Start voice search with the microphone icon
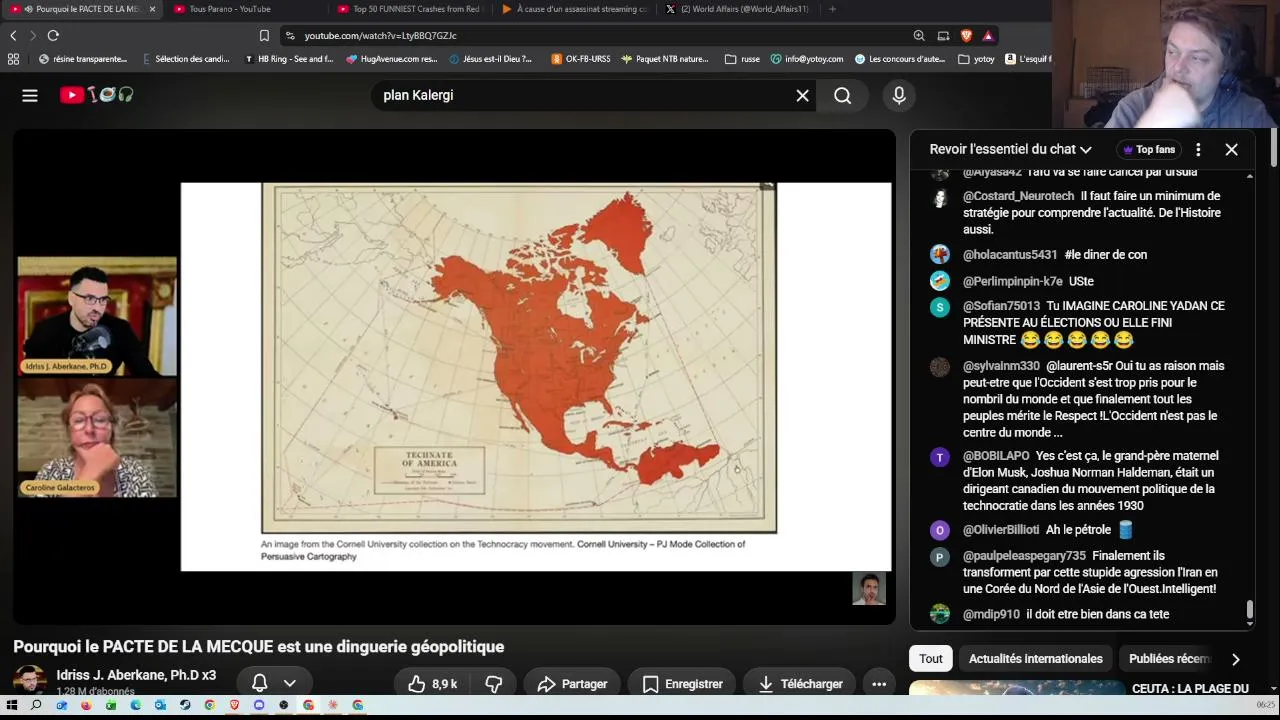 (899, 95)
